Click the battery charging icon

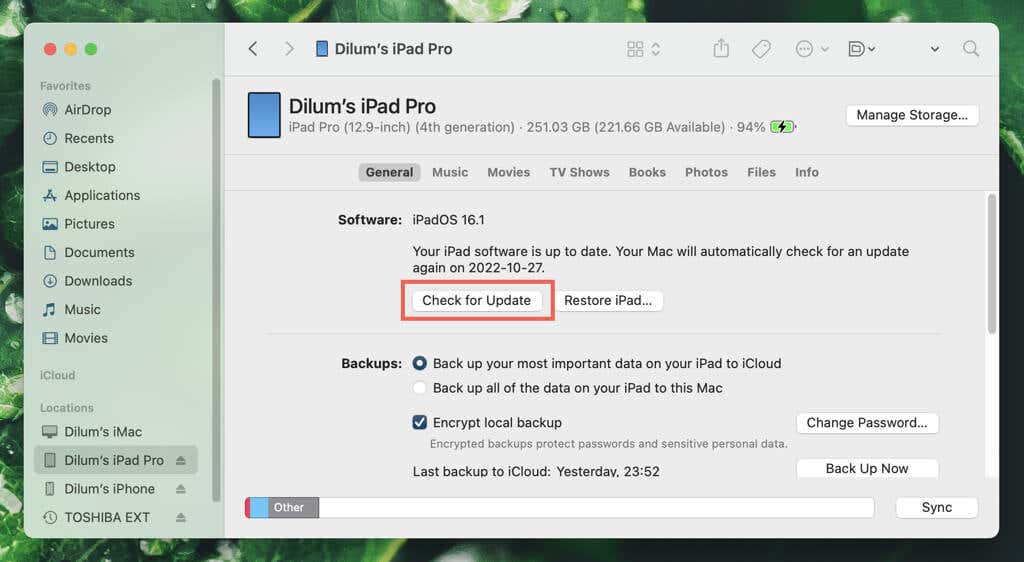pyautogui.click(x=782, y=127)
